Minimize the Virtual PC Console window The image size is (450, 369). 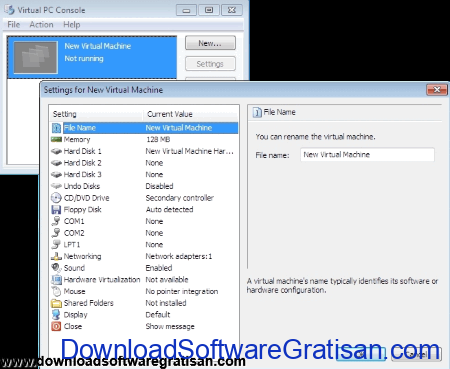tap(186, 10)
